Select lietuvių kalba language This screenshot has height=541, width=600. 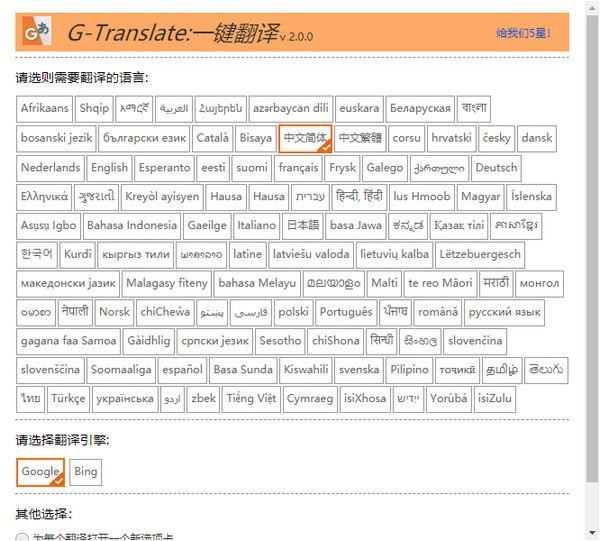tap(394, 255)
